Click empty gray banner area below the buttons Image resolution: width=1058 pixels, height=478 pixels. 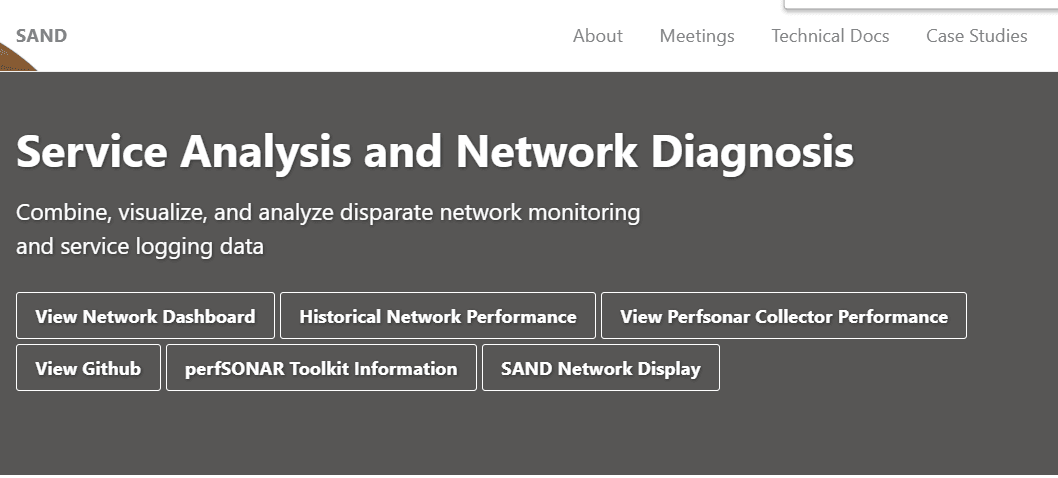point(529,432)
